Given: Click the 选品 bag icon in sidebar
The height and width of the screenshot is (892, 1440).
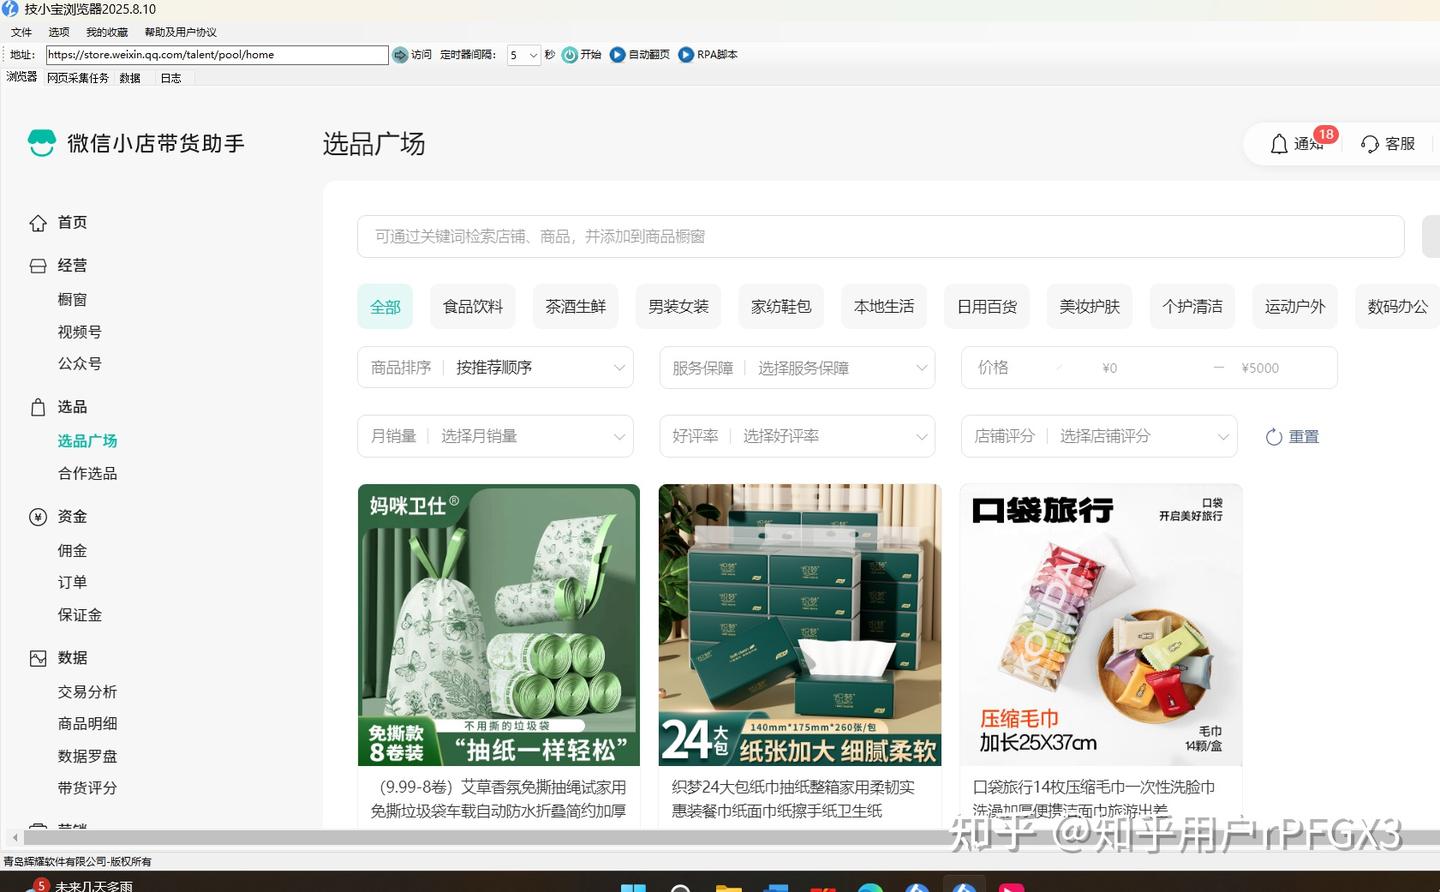Looking at the screenshot, I should (x=38, y=407).
